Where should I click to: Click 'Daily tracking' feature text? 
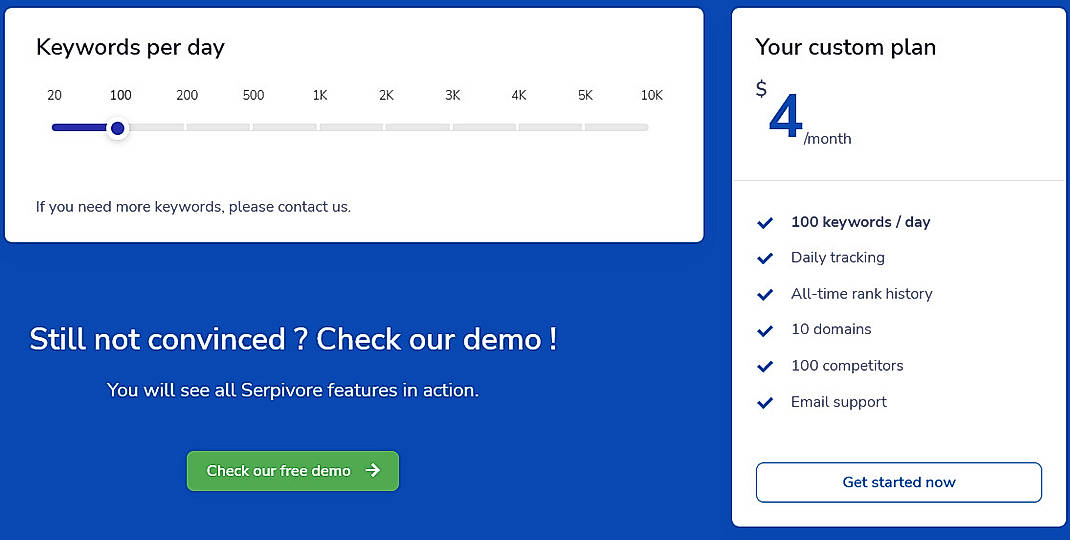837,257
